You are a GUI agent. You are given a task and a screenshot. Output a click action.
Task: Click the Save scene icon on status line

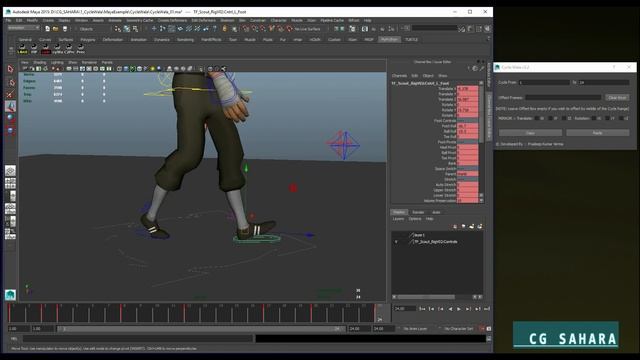click(64, 29)
